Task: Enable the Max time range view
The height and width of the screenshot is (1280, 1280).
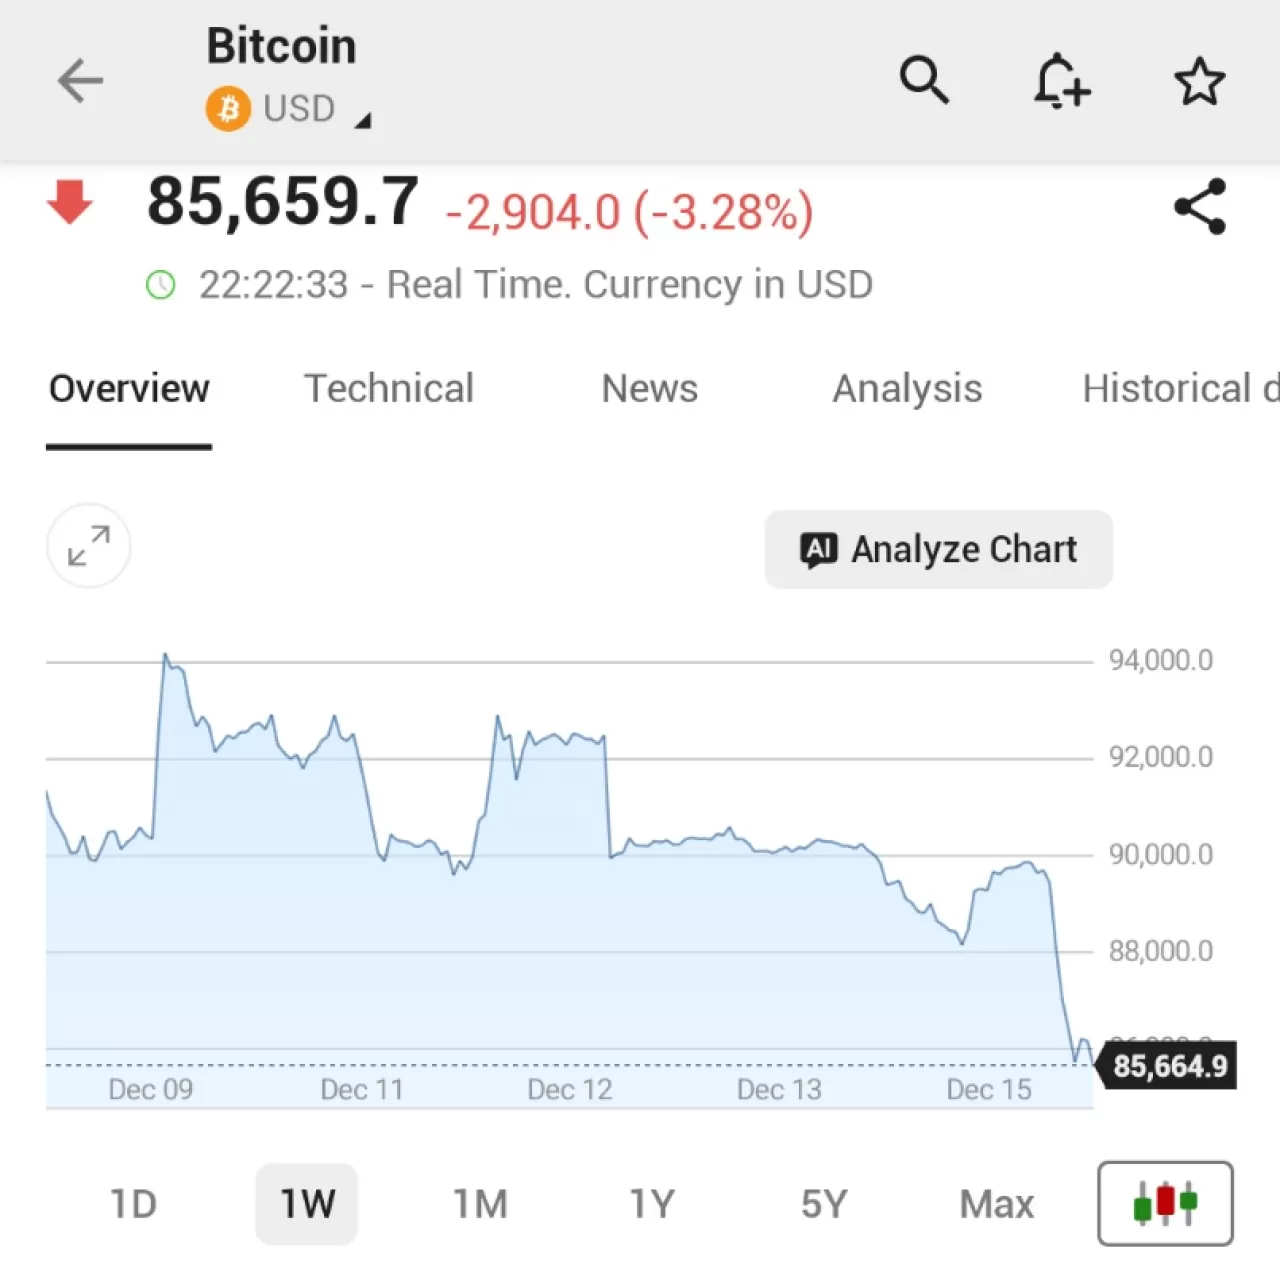Action: [996, 1203]
